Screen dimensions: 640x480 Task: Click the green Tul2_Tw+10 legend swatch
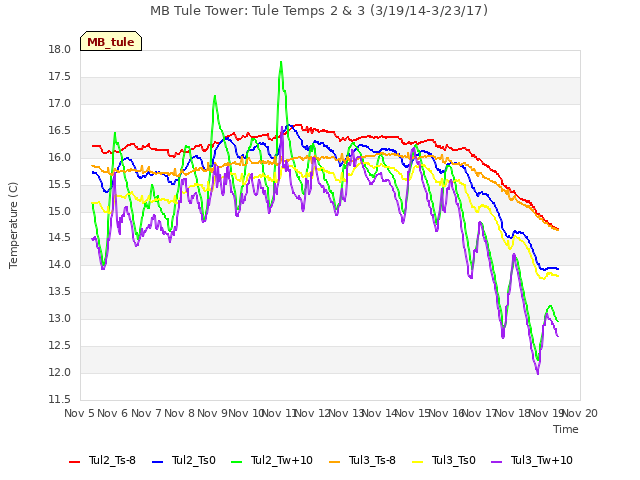237,461
